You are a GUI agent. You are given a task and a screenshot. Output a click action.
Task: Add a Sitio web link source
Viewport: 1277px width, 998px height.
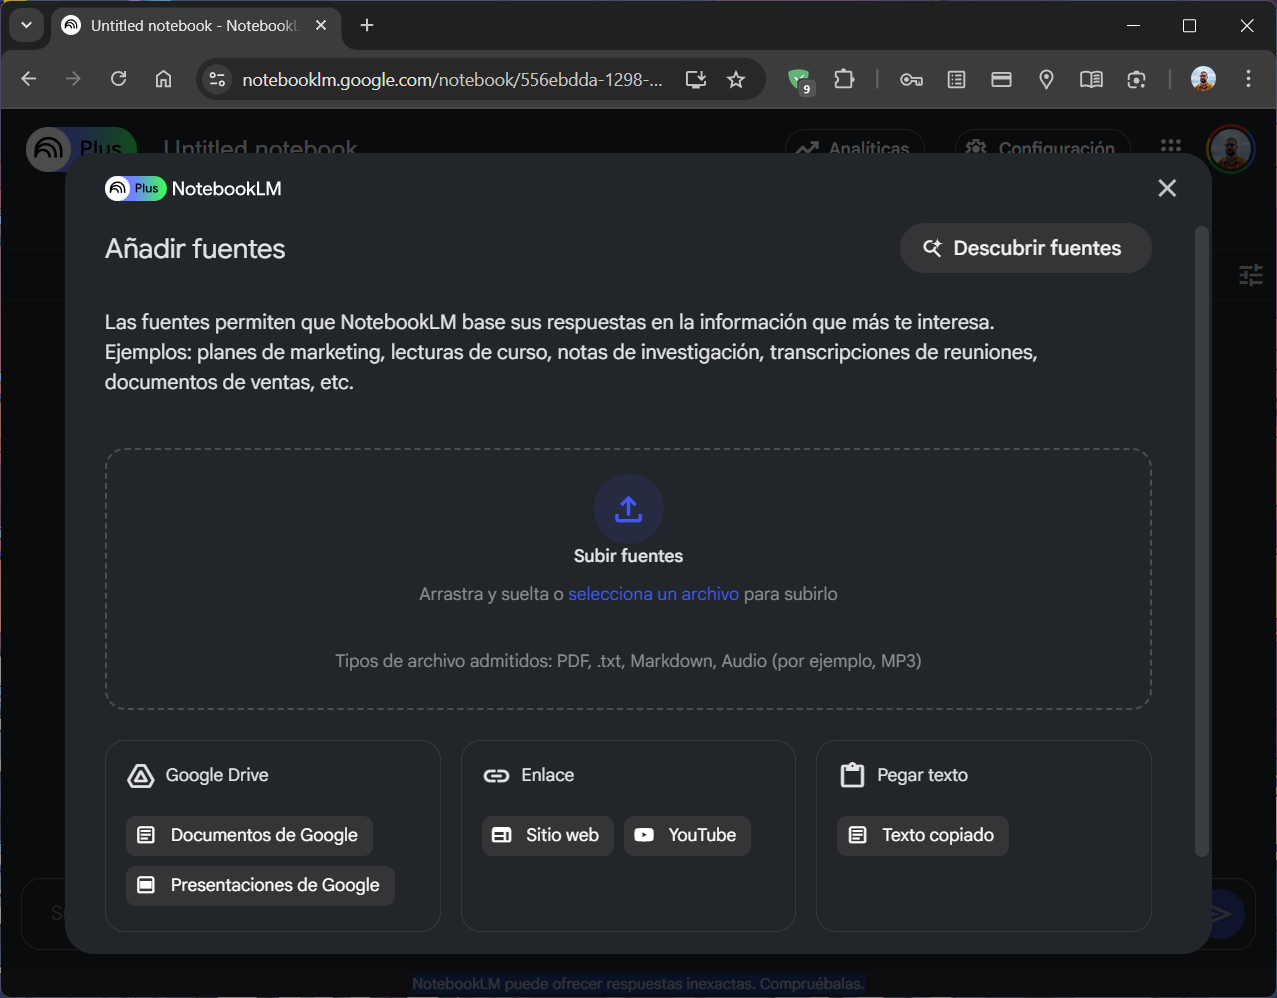[547, 835]
